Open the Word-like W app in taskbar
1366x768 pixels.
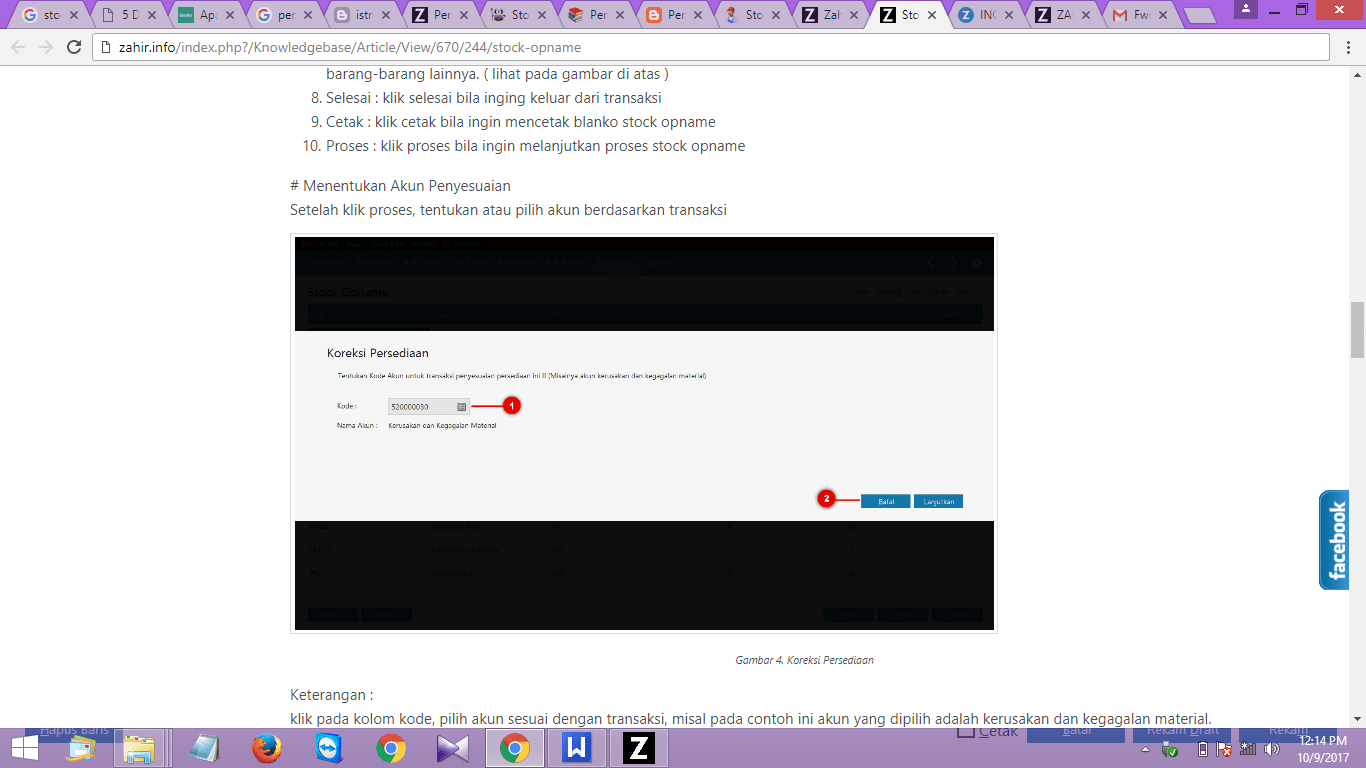[x=577, y=748]
